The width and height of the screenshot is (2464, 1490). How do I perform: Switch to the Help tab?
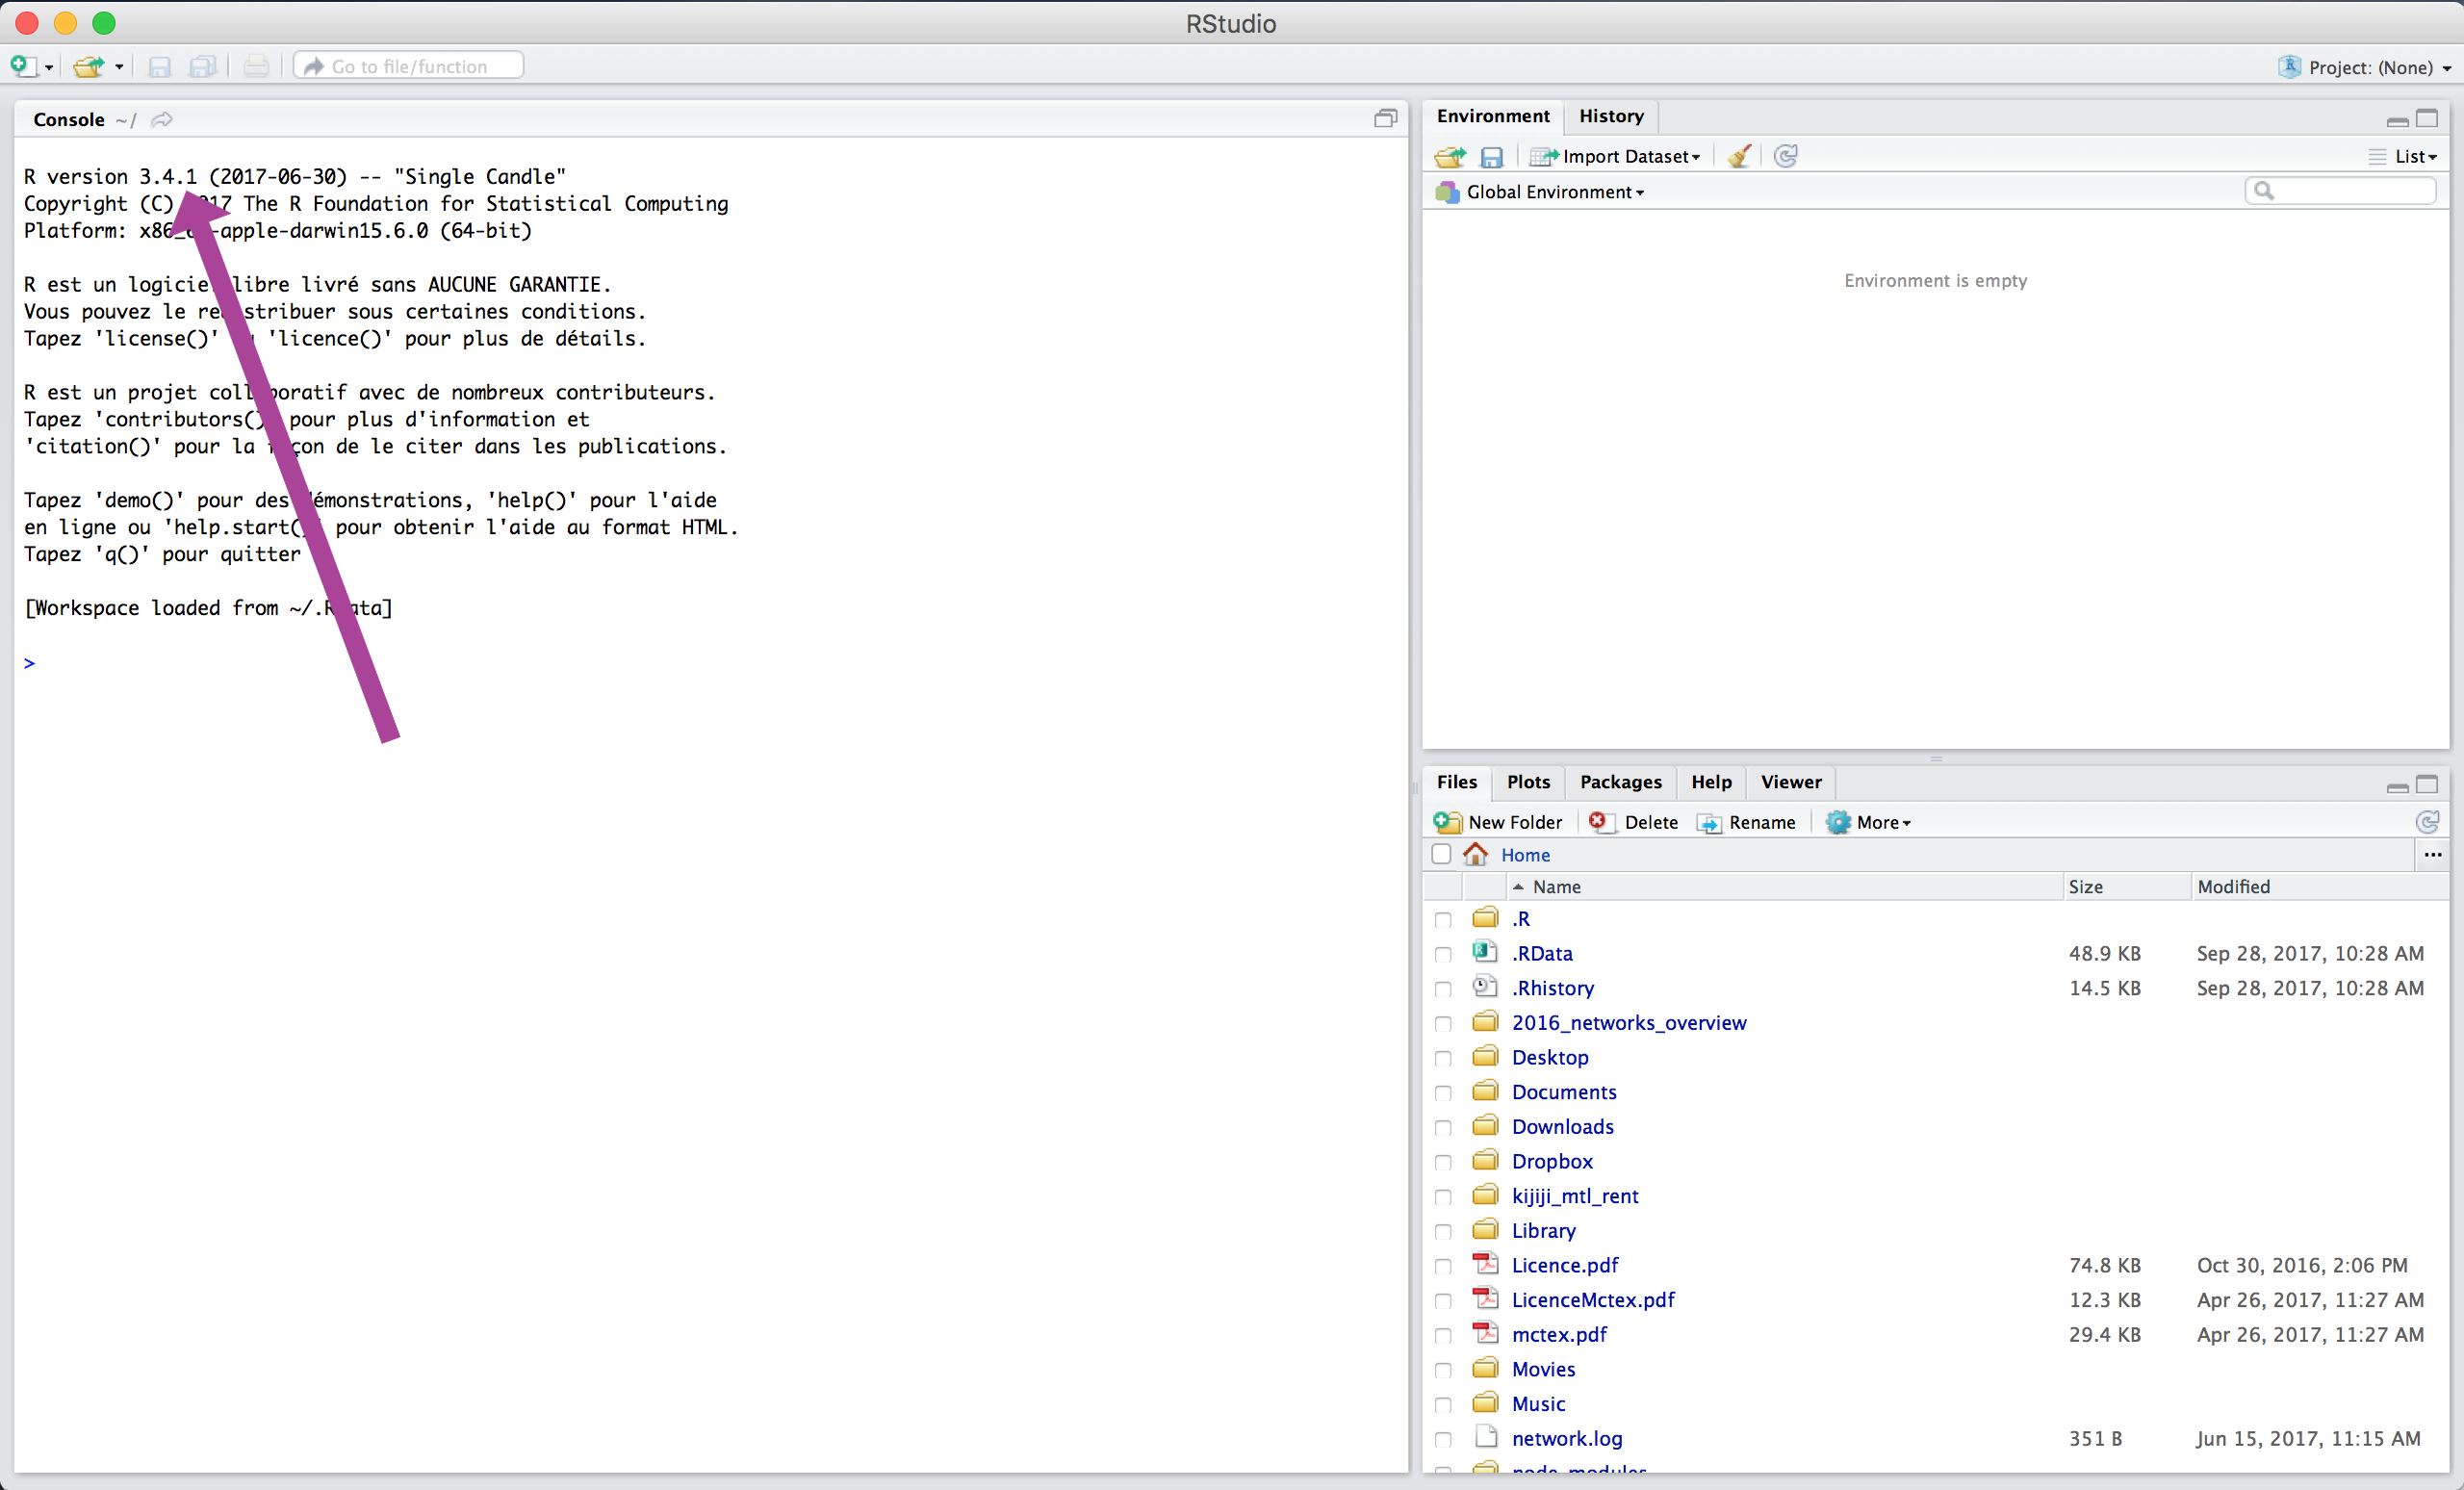point(1711,782)
